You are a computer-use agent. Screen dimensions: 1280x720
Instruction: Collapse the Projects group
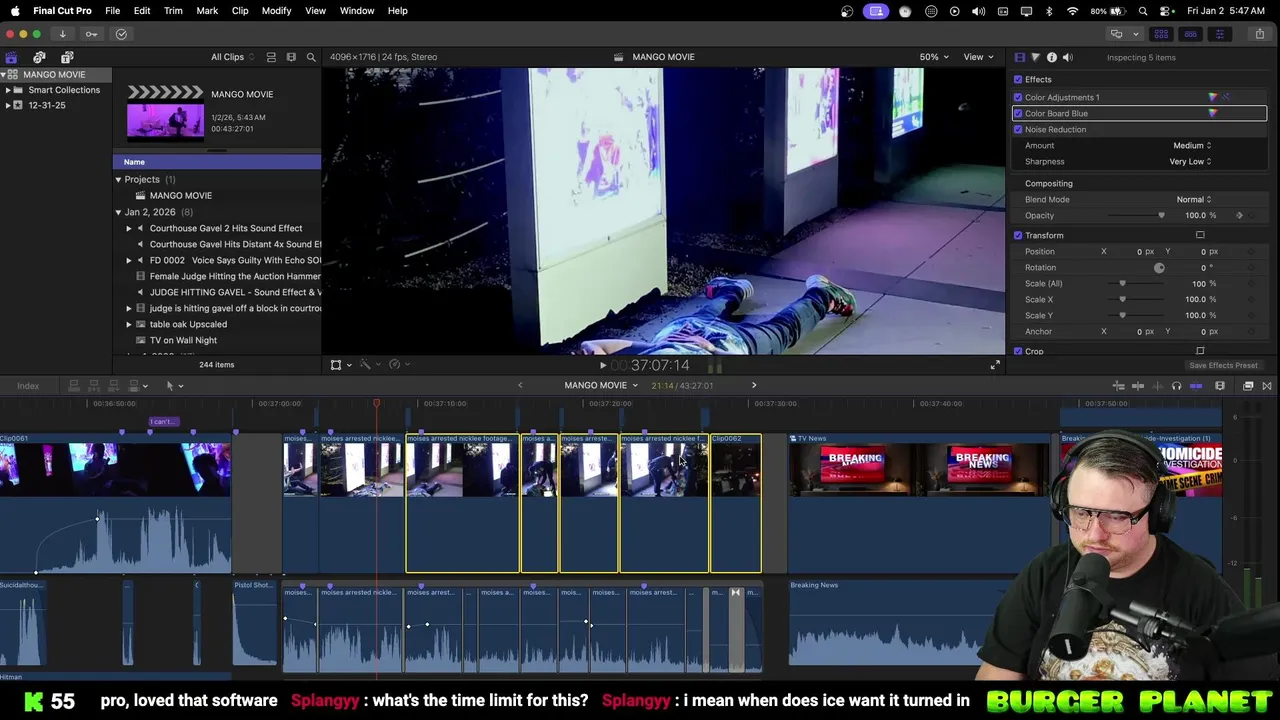[x=118, y=179]
